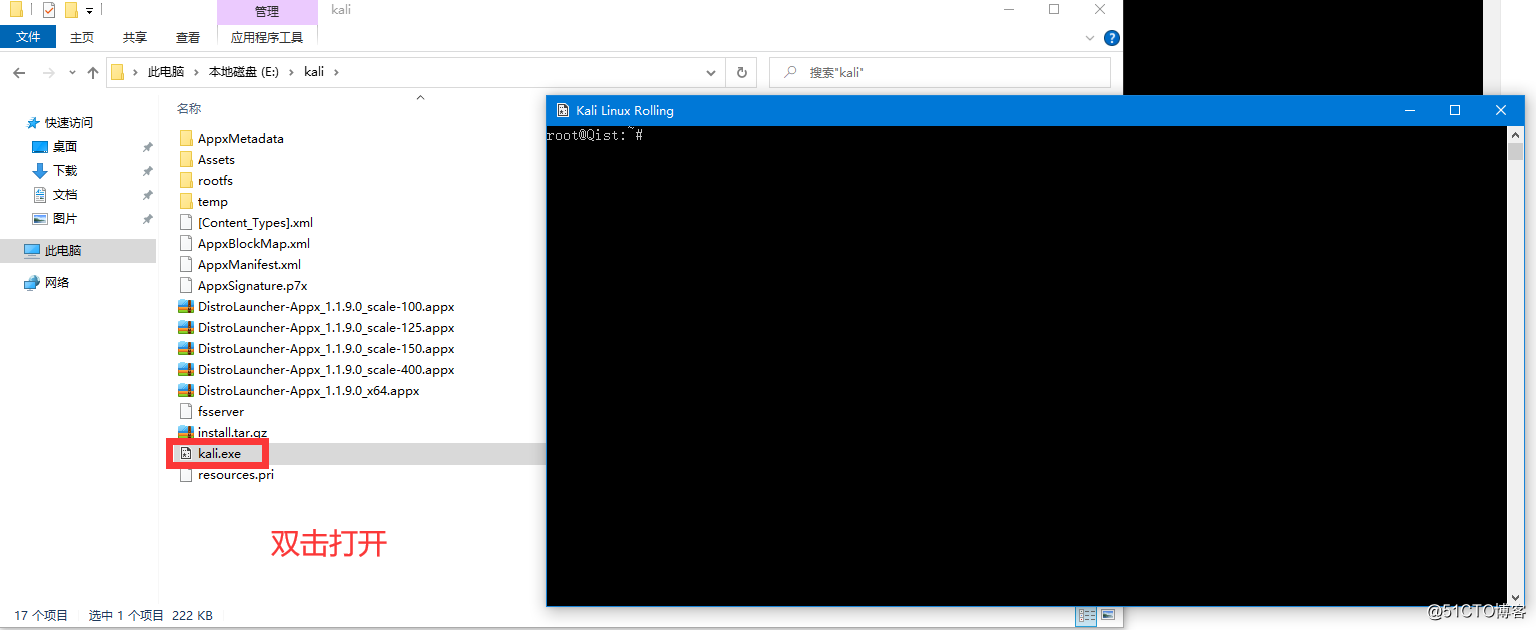
Task: Switch to the 查看 ribbon tab
Action: pos(188,37)
